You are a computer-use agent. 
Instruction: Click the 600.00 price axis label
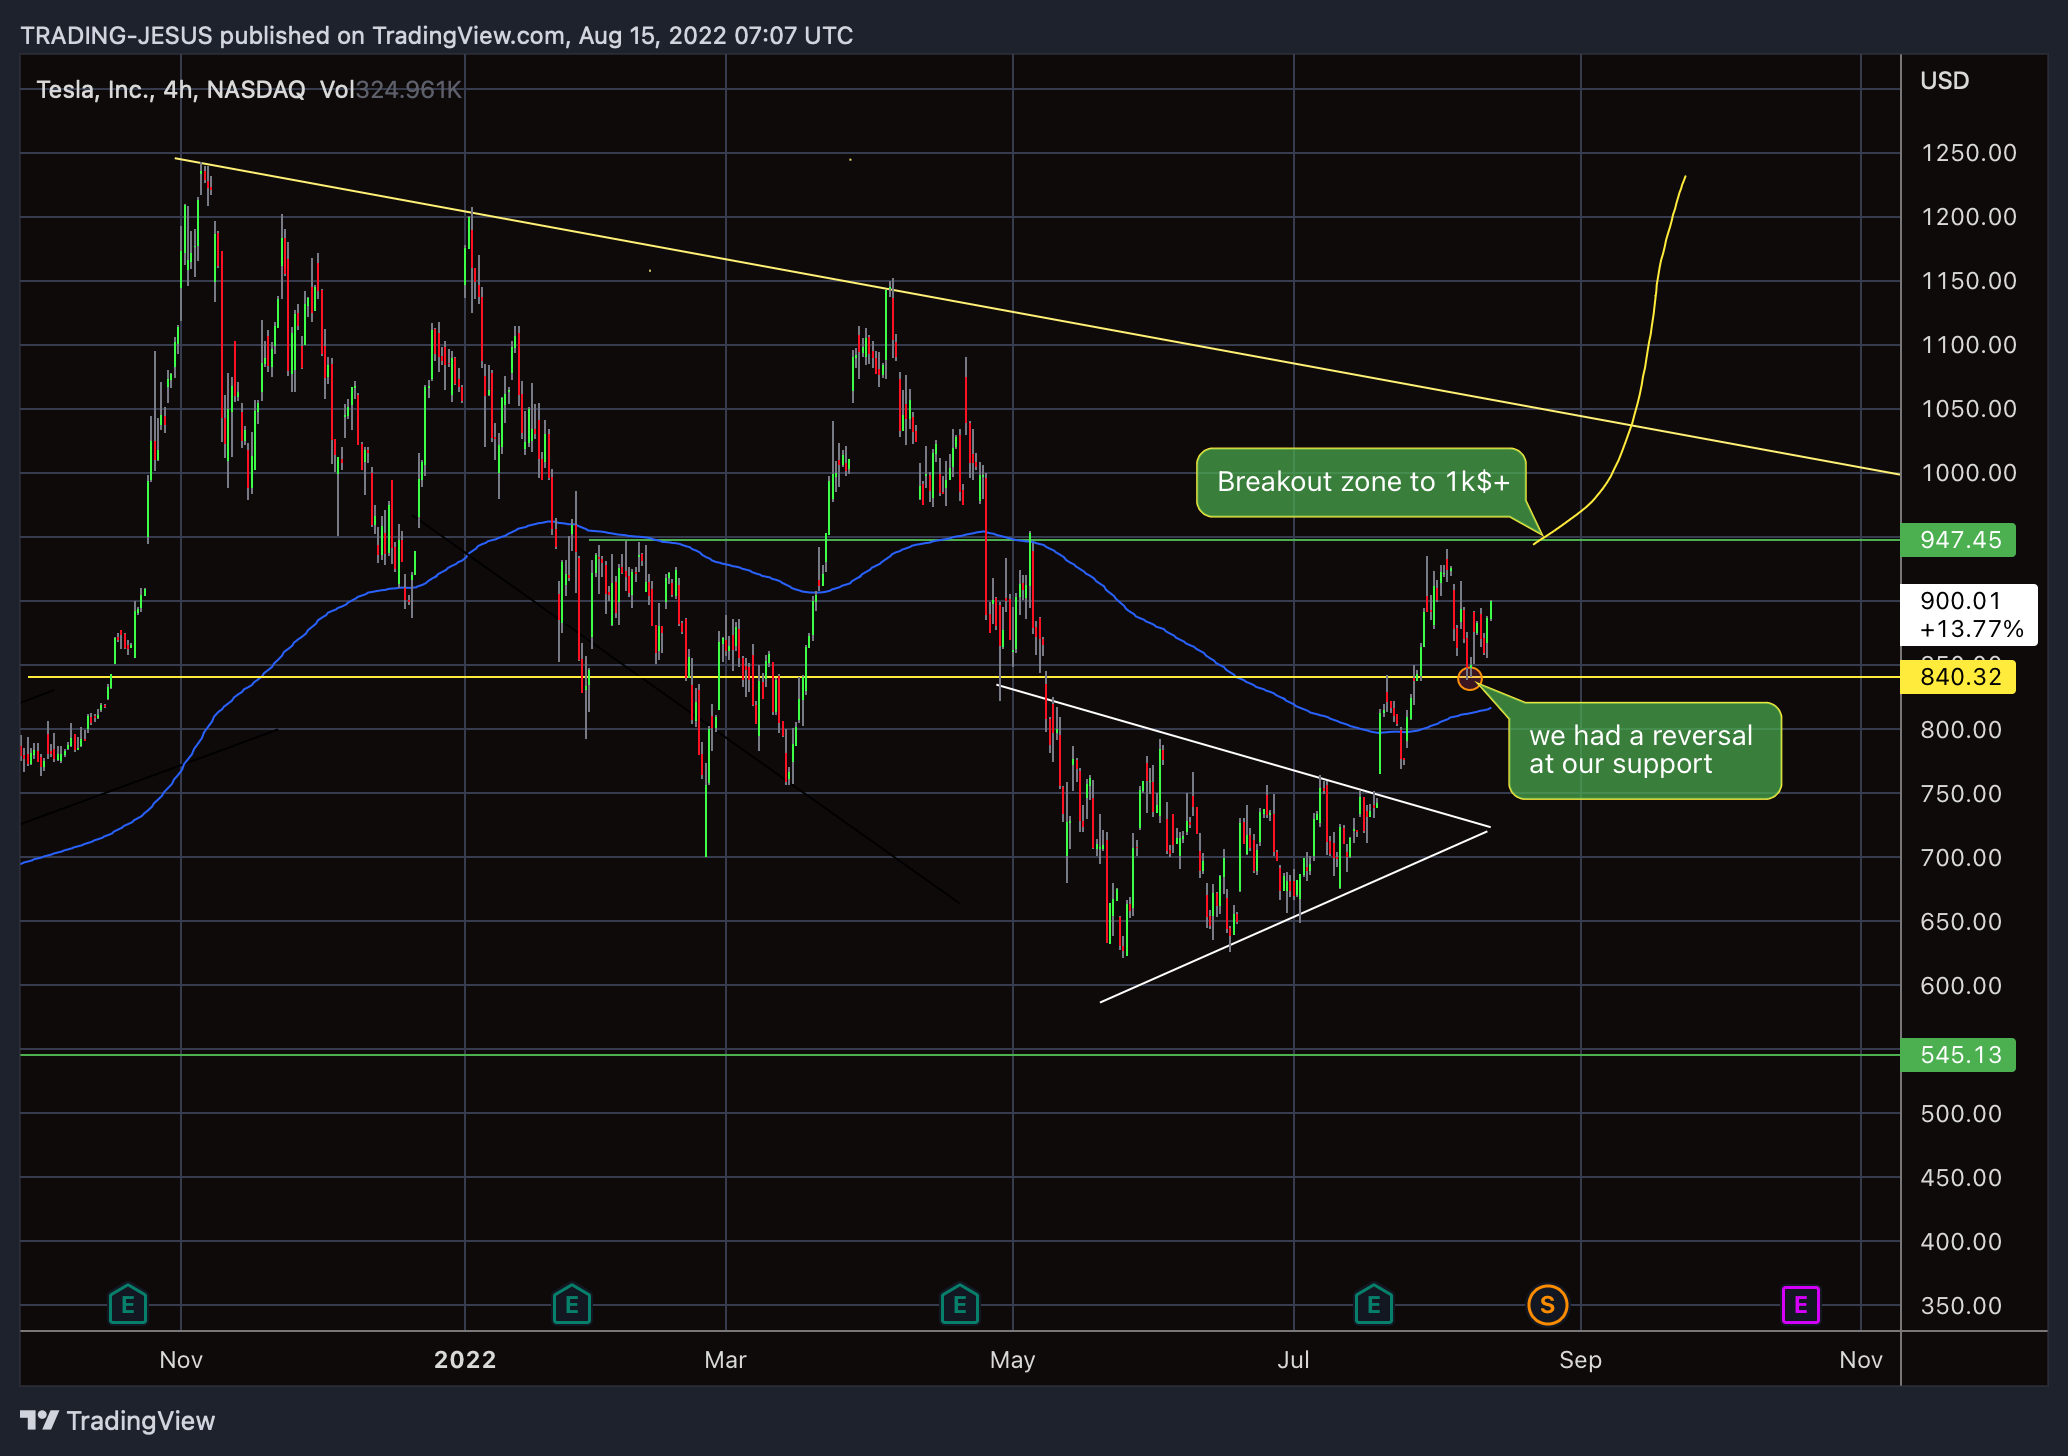(1961, 986)
